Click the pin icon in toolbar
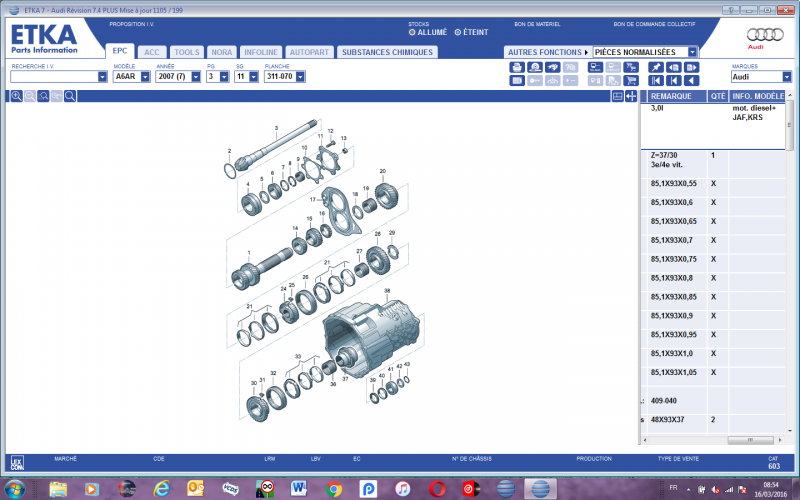This screenshot has width=800, height=500. [x=655, y=67]
